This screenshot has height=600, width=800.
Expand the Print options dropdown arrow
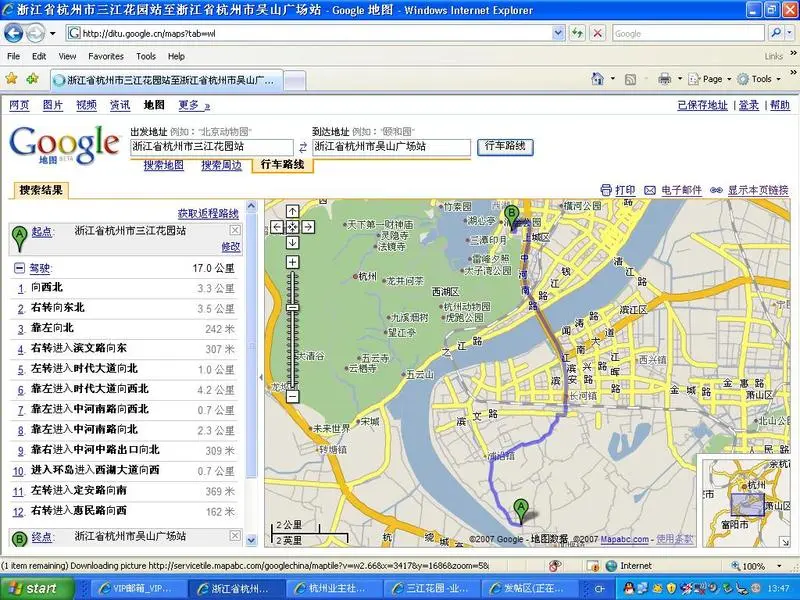pyautogui.click(x=680, y=79)
